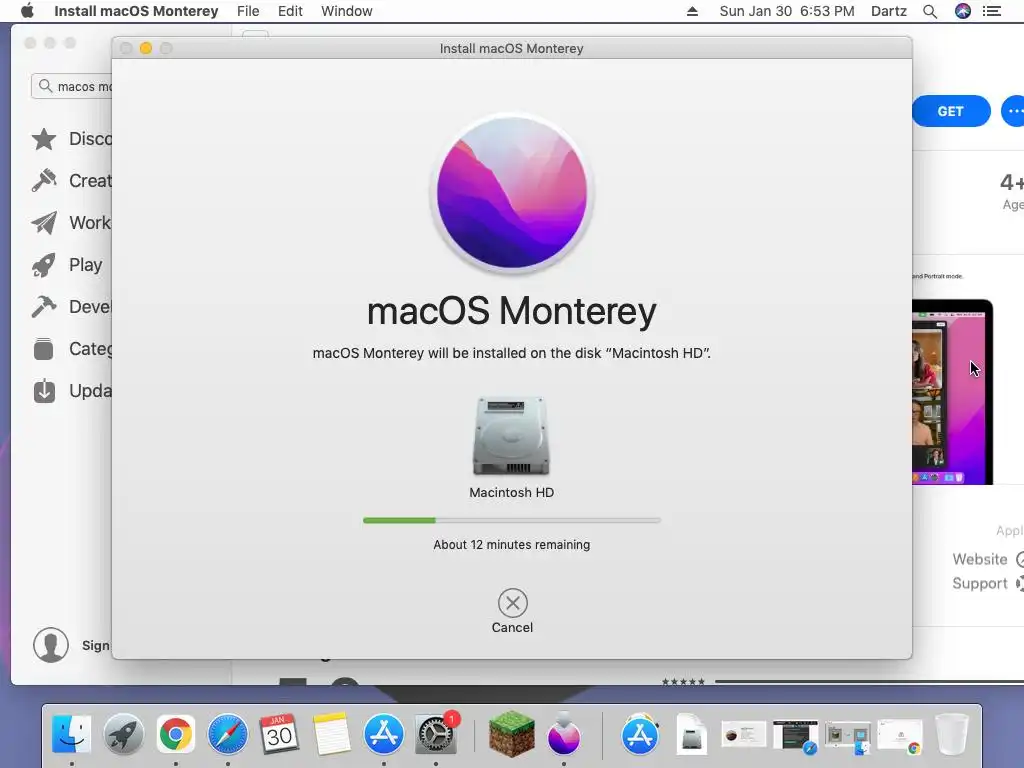This screenshot has width=1024, height=768.
Task: Open minimized Safari window in Dock
Action: point(795,737)
